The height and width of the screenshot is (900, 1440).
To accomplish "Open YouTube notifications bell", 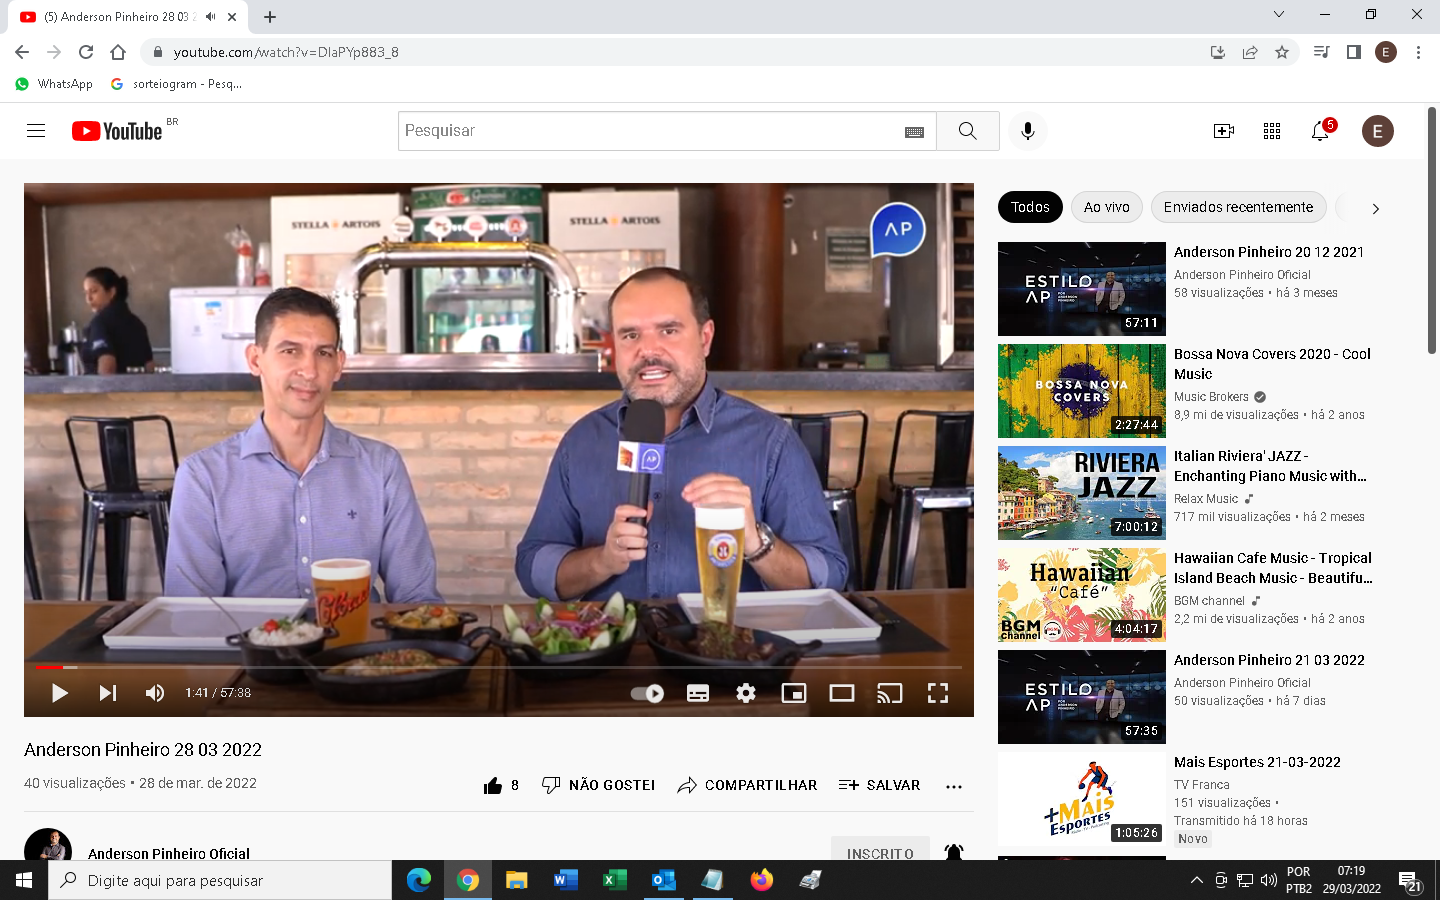I will (1320, 131).
